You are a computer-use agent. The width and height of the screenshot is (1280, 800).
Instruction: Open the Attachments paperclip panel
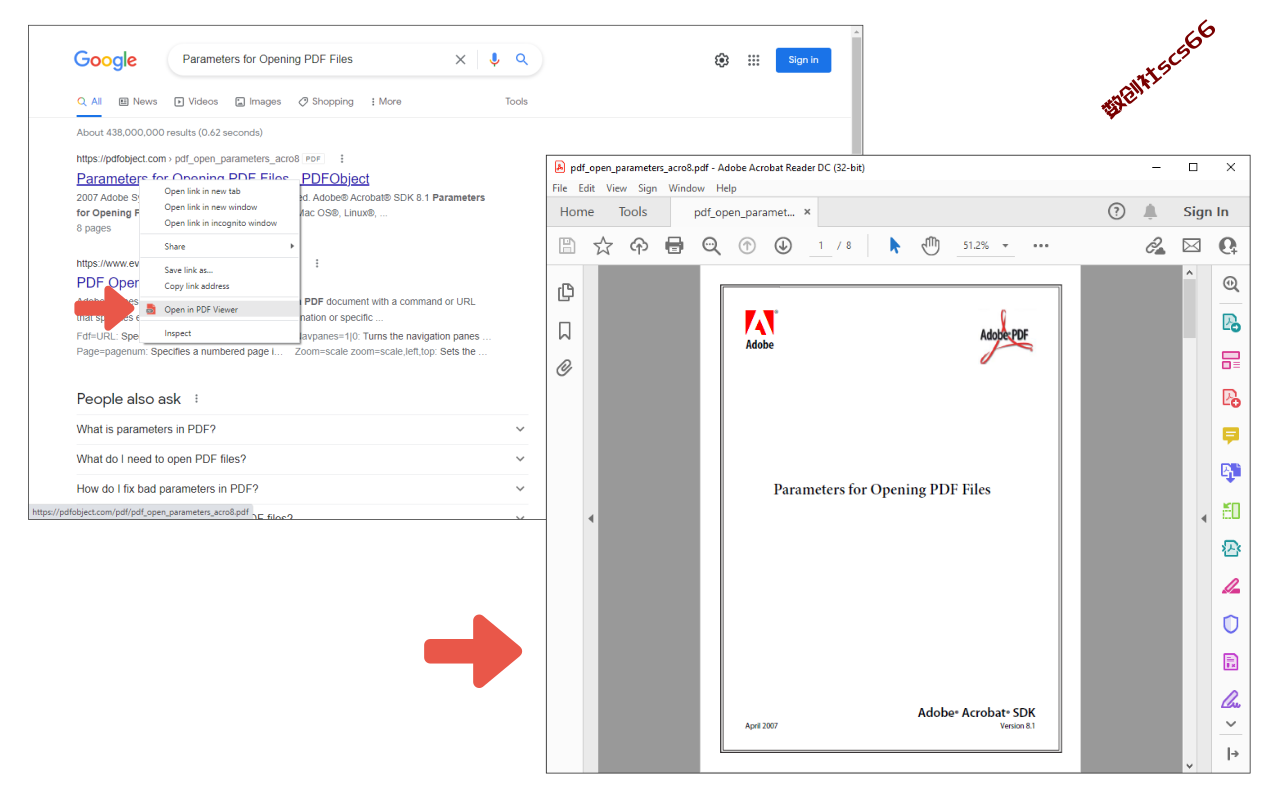pos(565,368)
